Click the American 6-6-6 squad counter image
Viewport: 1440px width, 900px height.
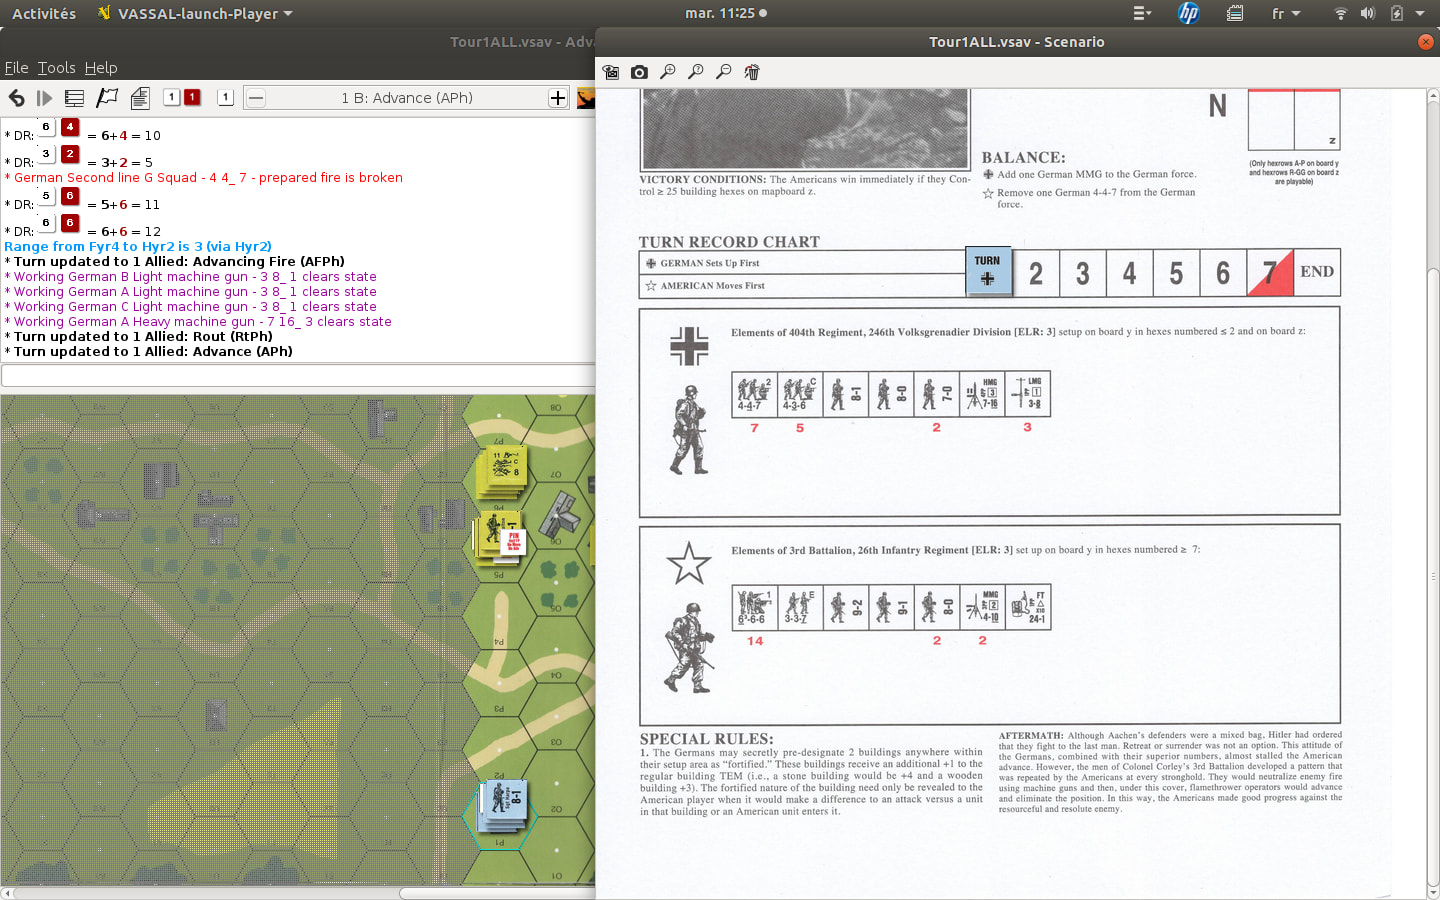[754, 607]
